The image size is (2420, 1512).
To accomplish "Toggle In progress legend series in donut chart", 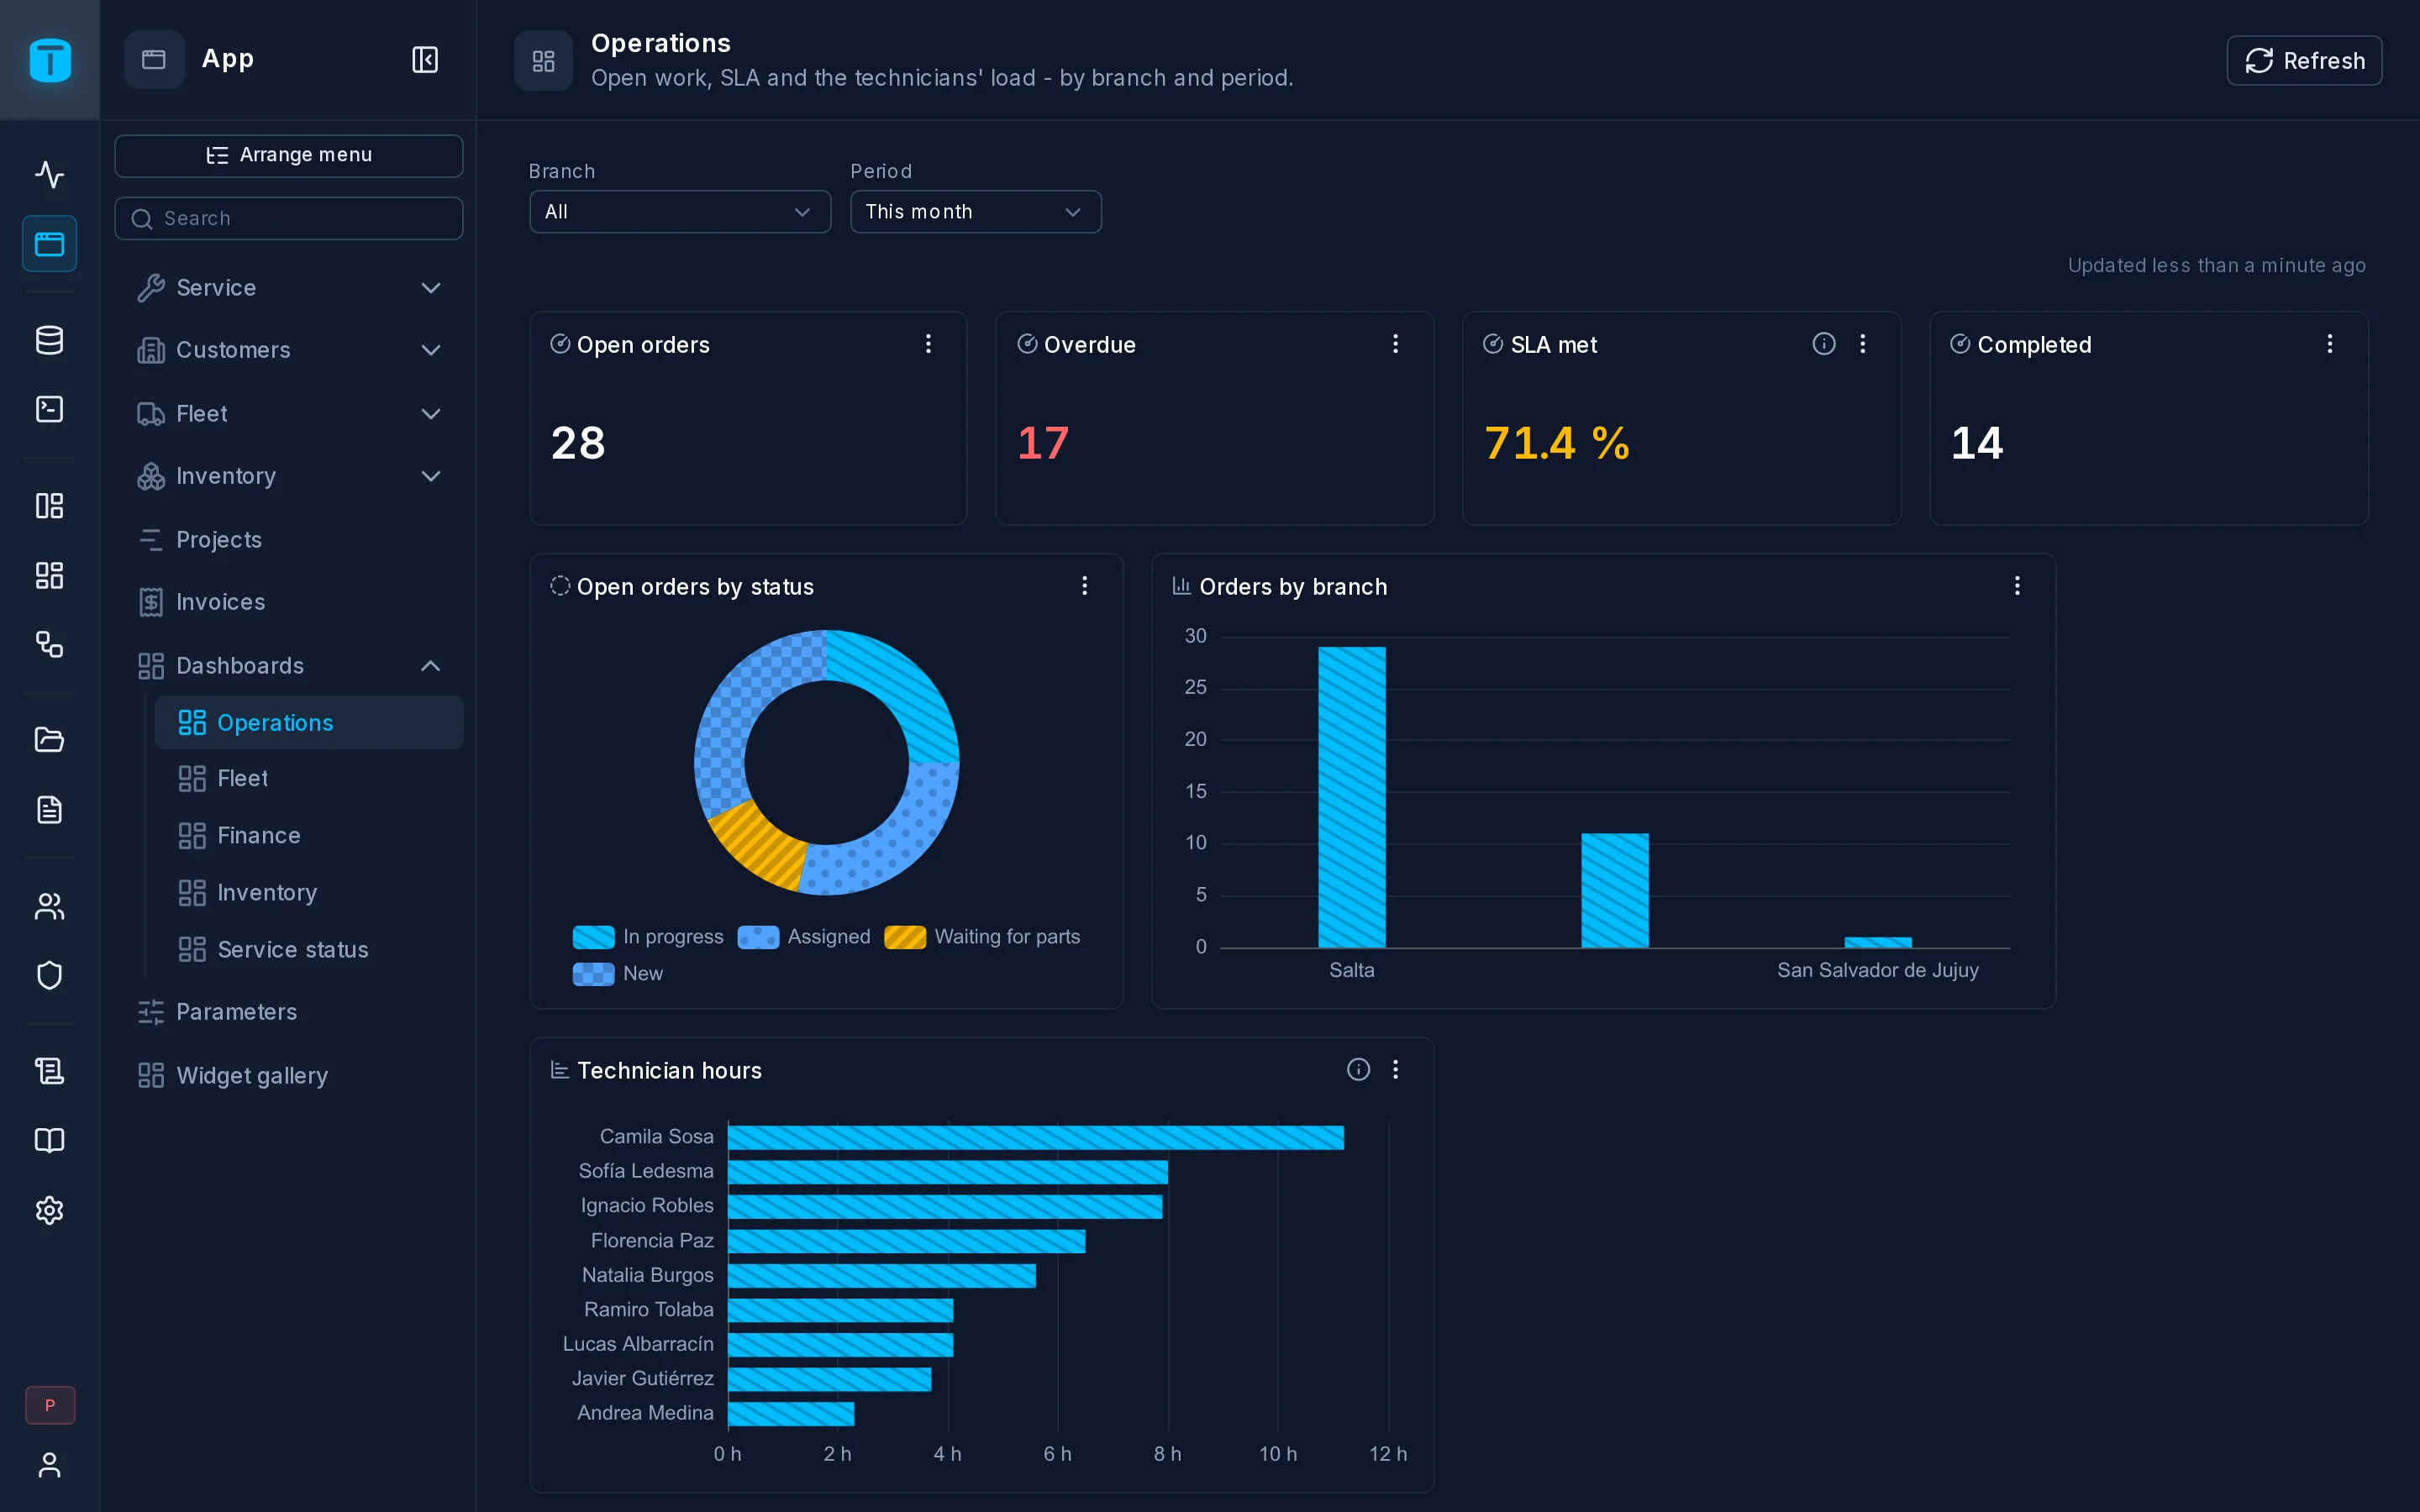I will click(648, 937).
